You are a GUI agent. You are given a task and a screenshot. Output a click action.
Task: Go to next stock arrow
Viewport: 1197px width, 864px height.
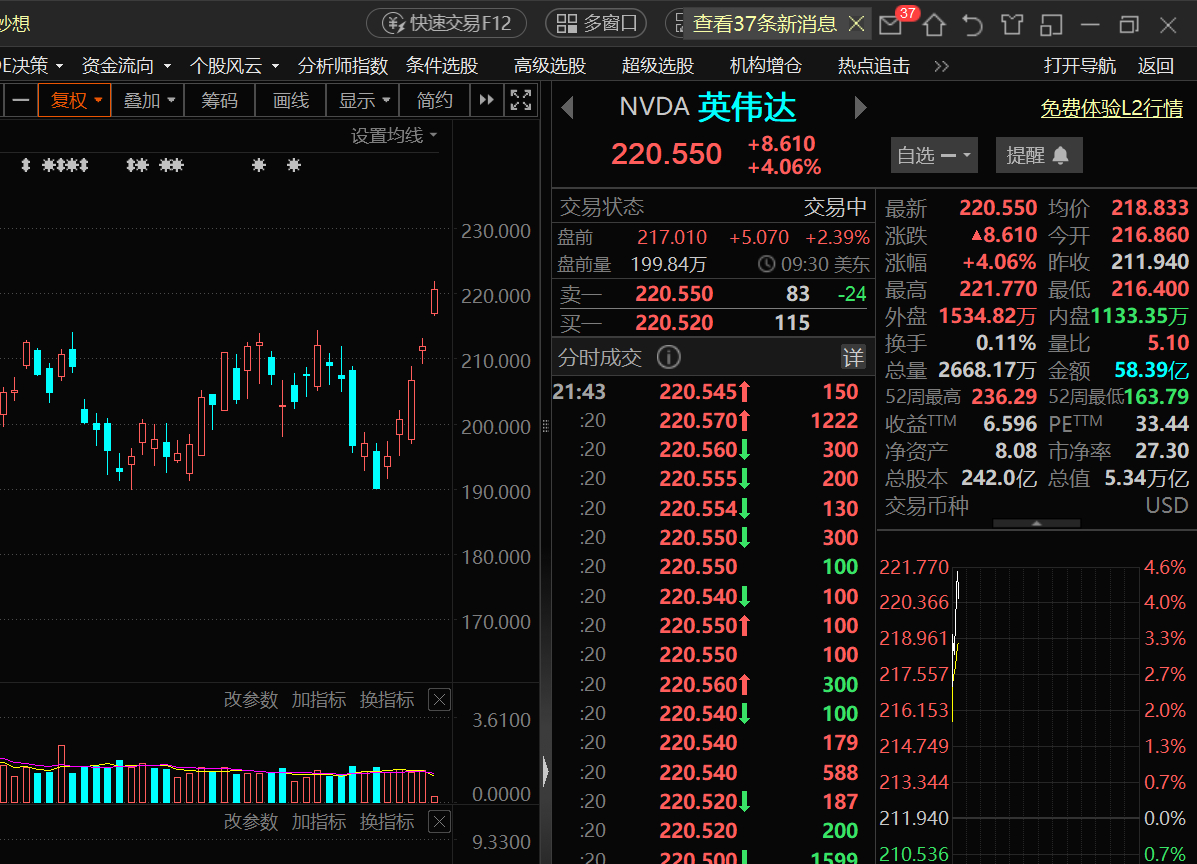pos(860,108)
